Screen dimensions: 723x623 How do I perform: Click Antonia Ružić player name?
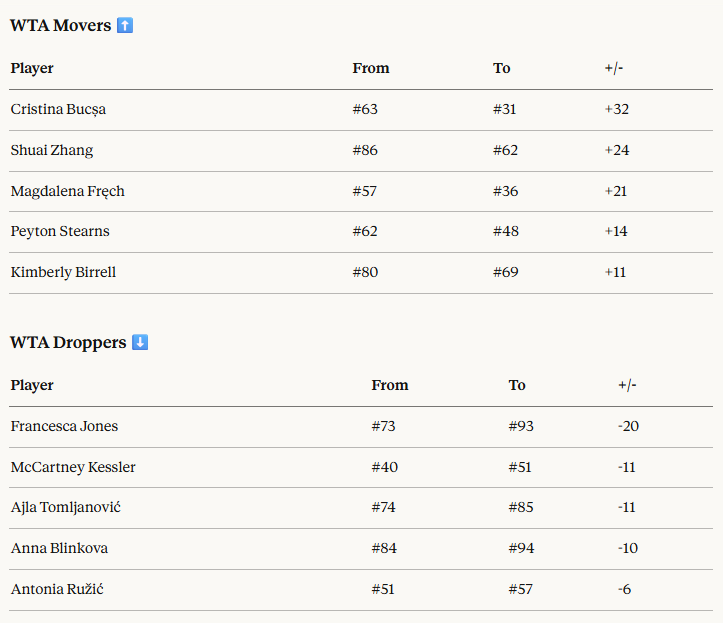click(x=57, y=589)
